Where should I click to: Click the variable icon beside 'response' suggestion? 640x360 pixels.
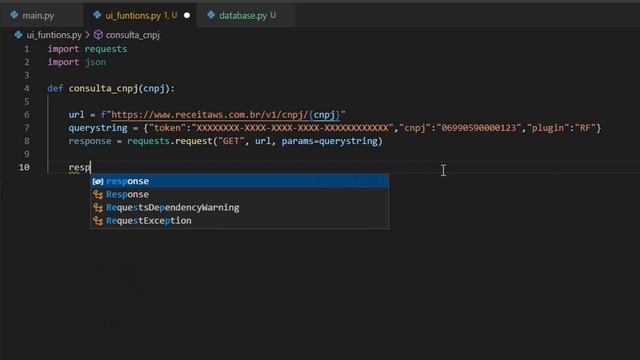click(x=98, y=181)
